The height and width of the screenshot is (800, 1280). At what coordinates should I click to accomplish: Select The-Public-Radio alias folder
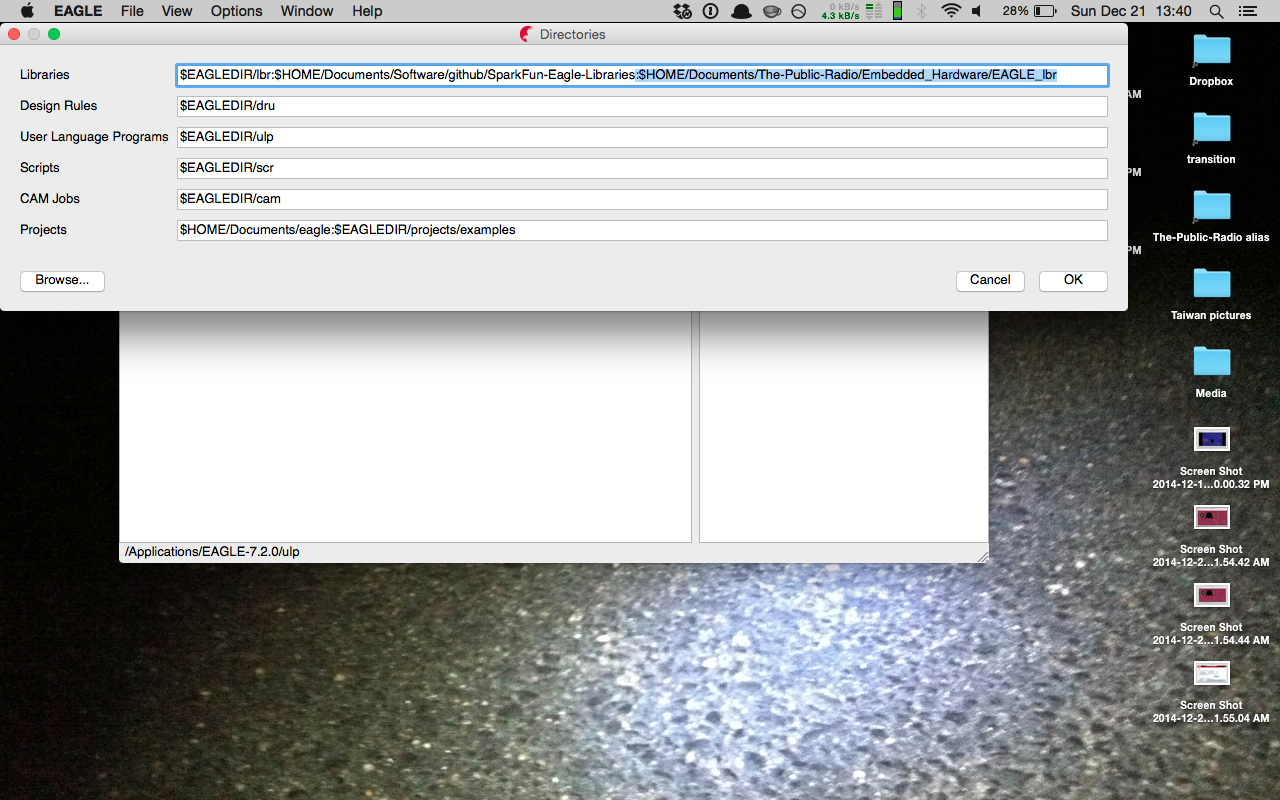[1211, 217]
